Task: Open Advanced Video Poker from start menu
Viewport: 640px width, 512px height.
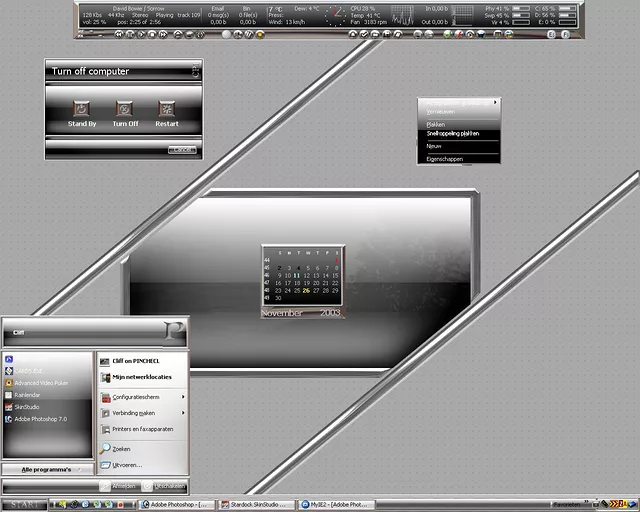Action: [40, 382]
